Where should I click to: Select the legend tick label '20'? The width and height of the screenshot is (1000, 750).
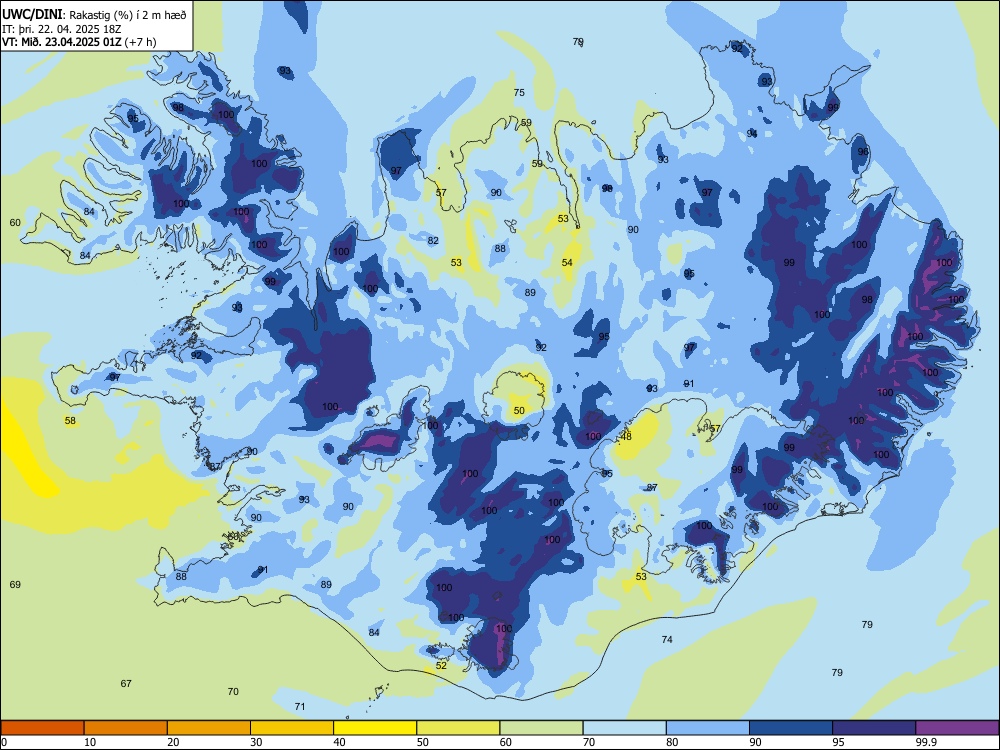173,742
